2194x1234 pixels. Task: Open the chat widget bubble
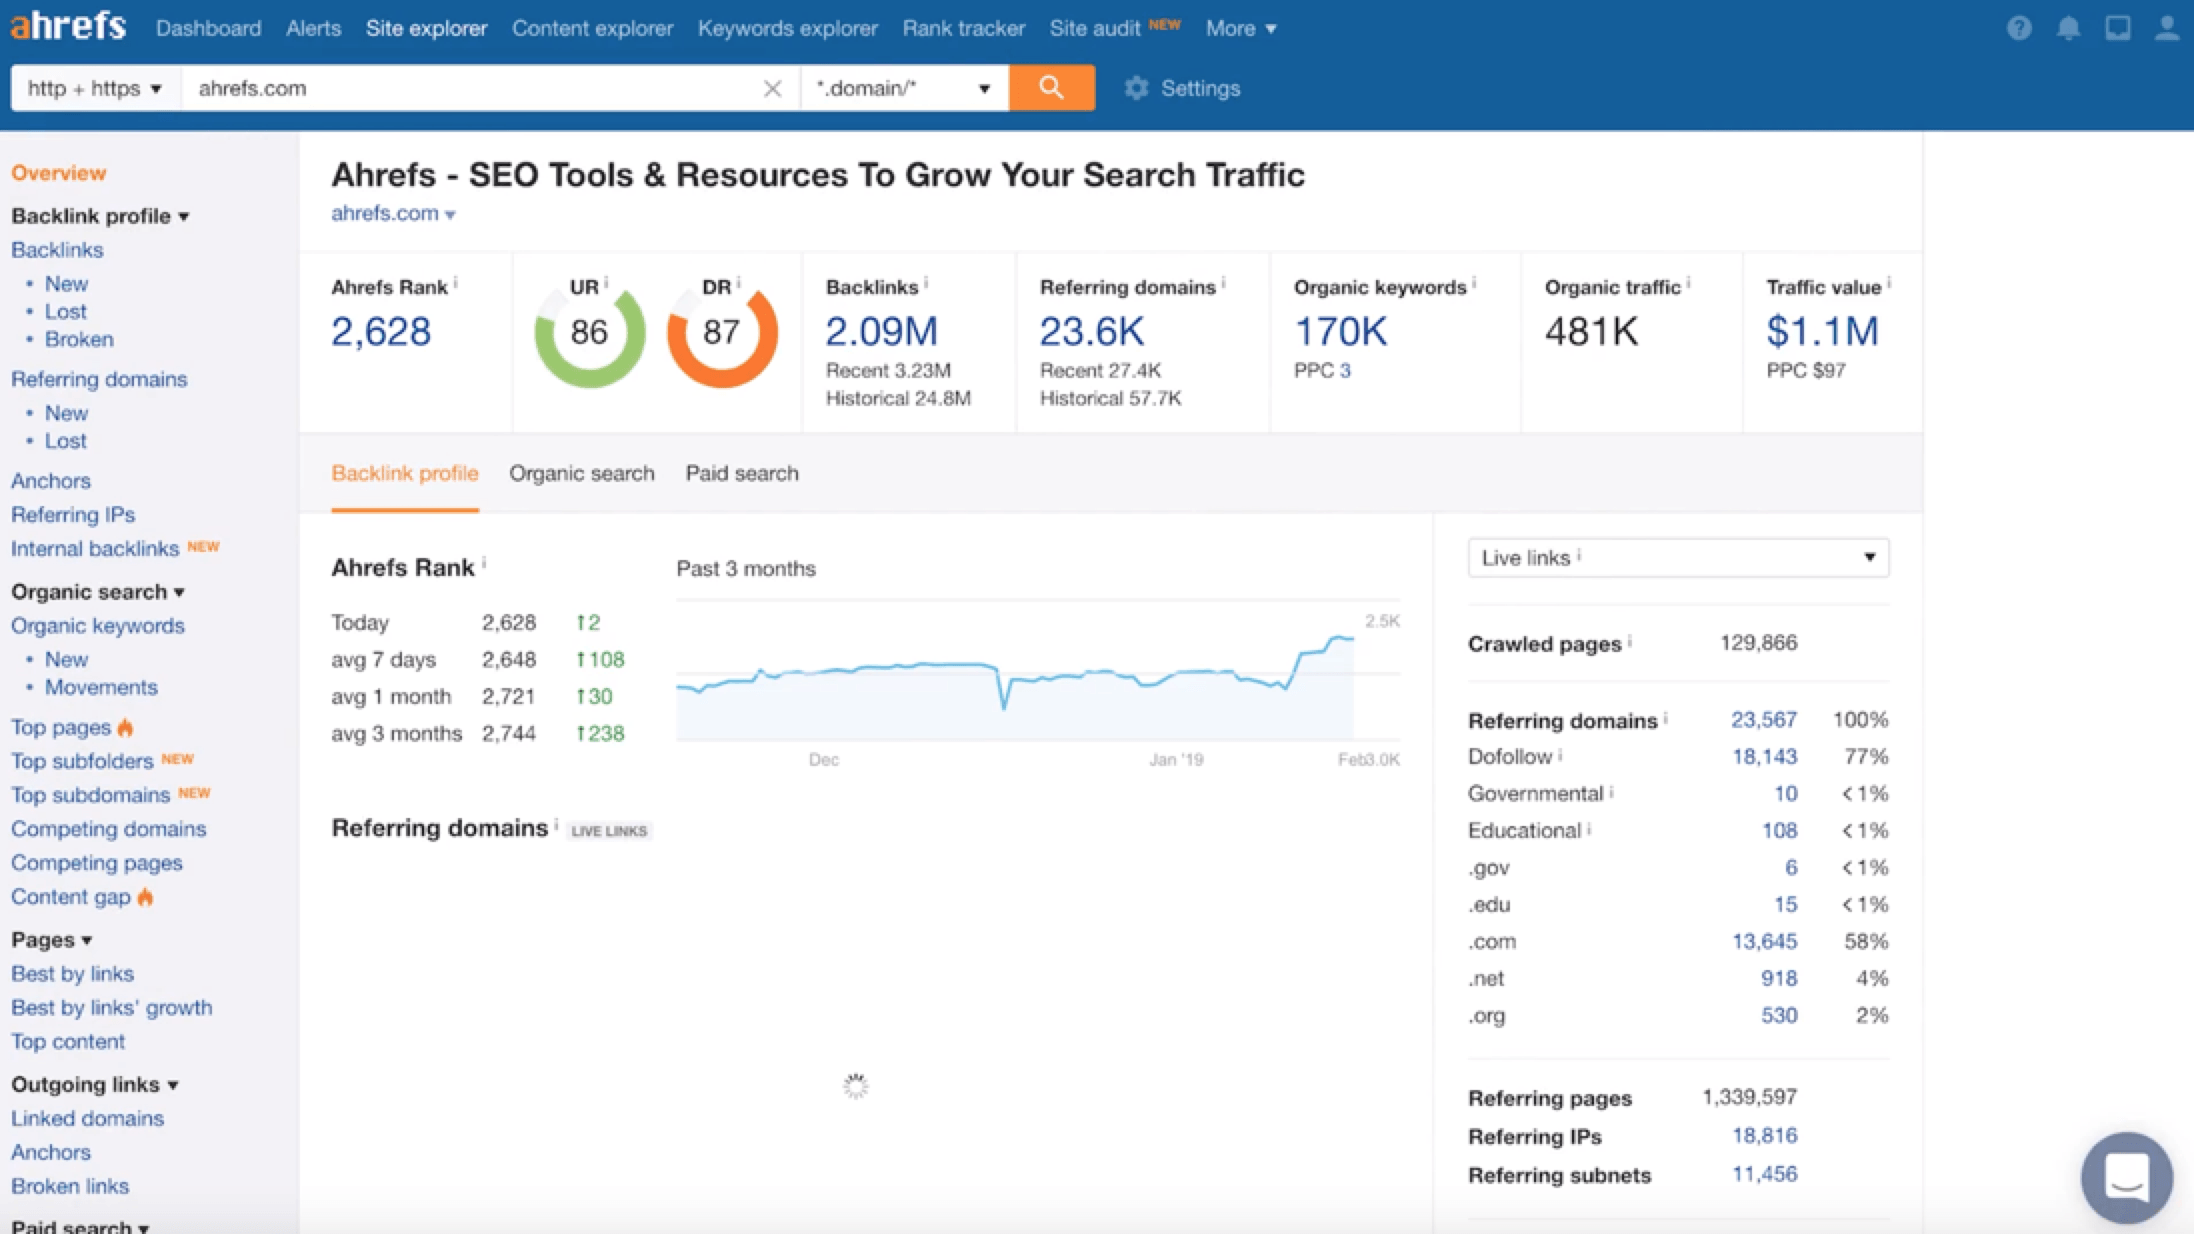point(2127,1176)
